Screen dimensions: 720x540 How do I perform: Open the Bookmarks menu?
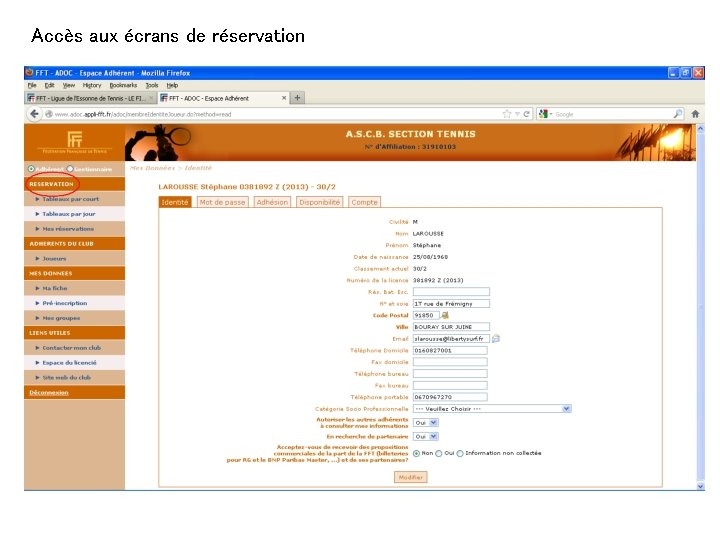[123, 85]
